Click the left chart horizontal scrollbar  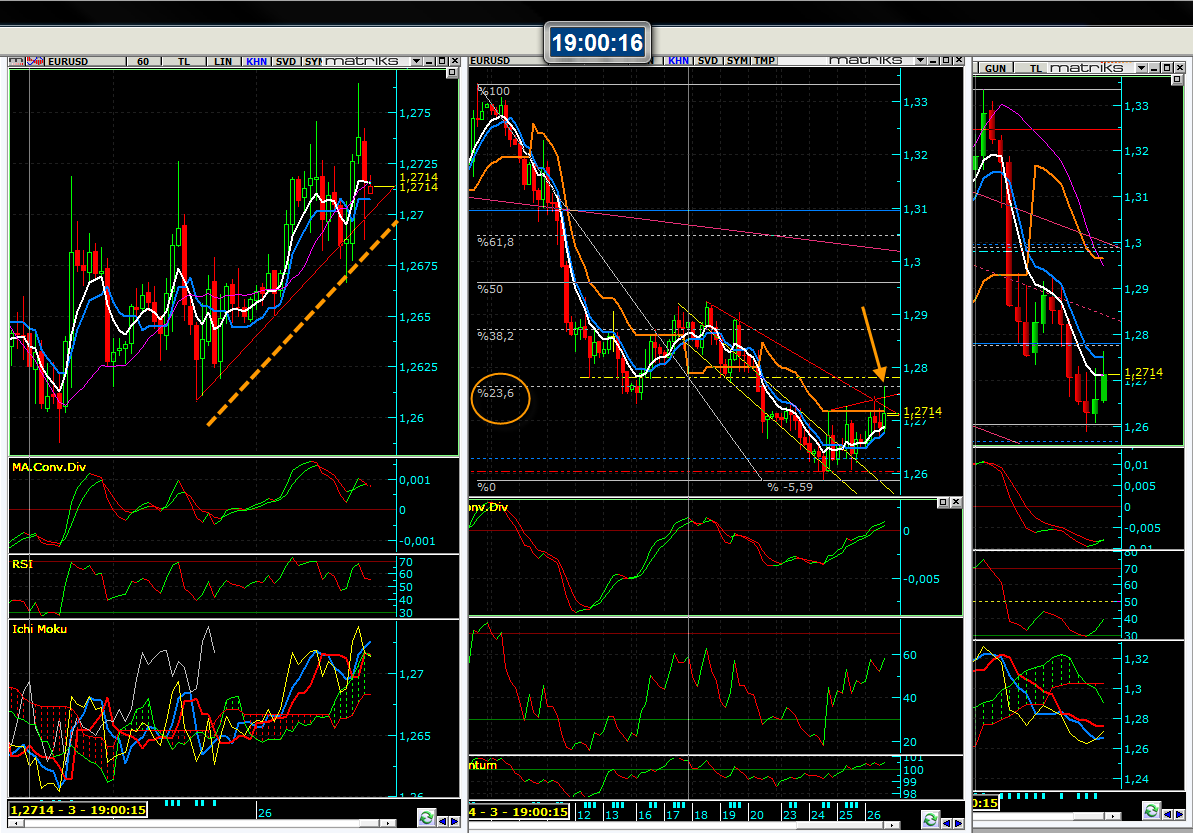click(200, 823)
